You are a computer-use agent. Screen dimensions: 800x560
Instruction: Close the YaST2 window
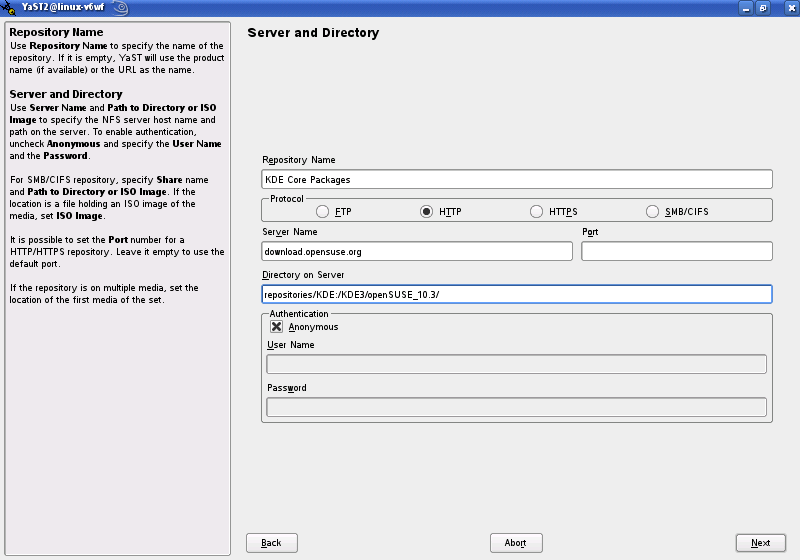[791, 8]
